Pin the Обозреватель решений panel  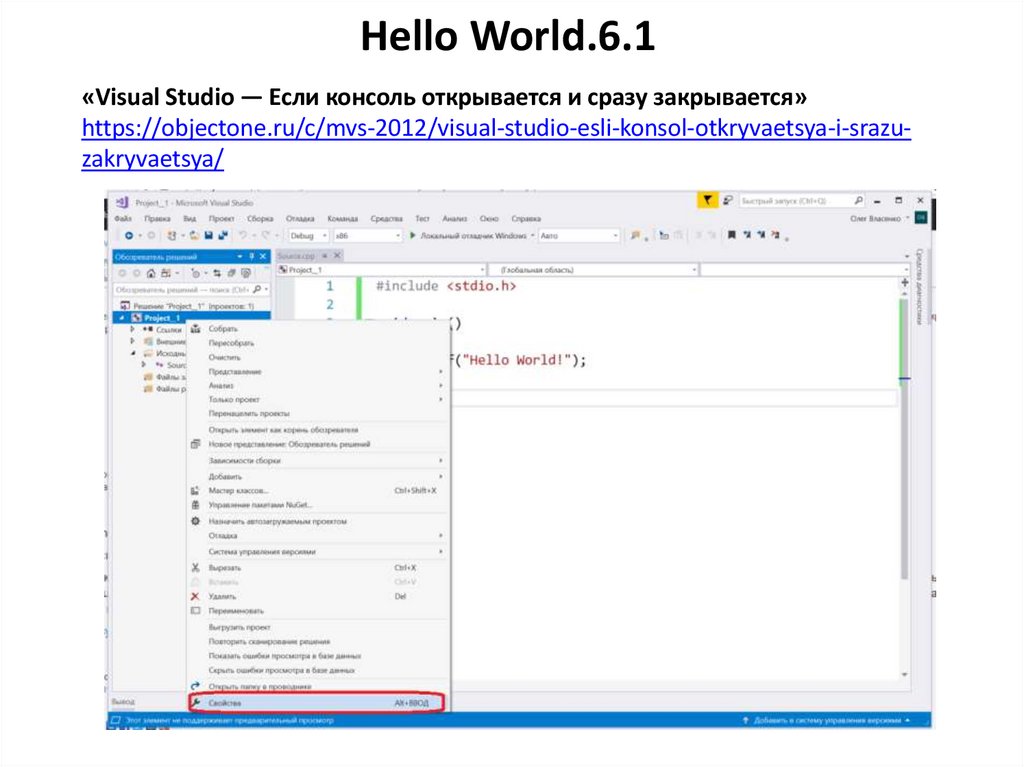tap(251, 256)
